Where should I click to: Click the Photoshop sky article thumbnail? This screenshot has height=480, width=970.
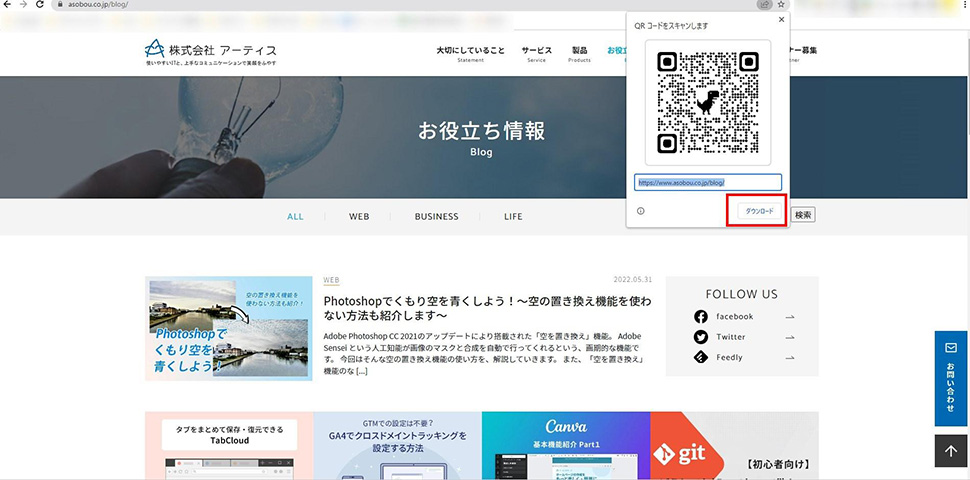(229, 328)
